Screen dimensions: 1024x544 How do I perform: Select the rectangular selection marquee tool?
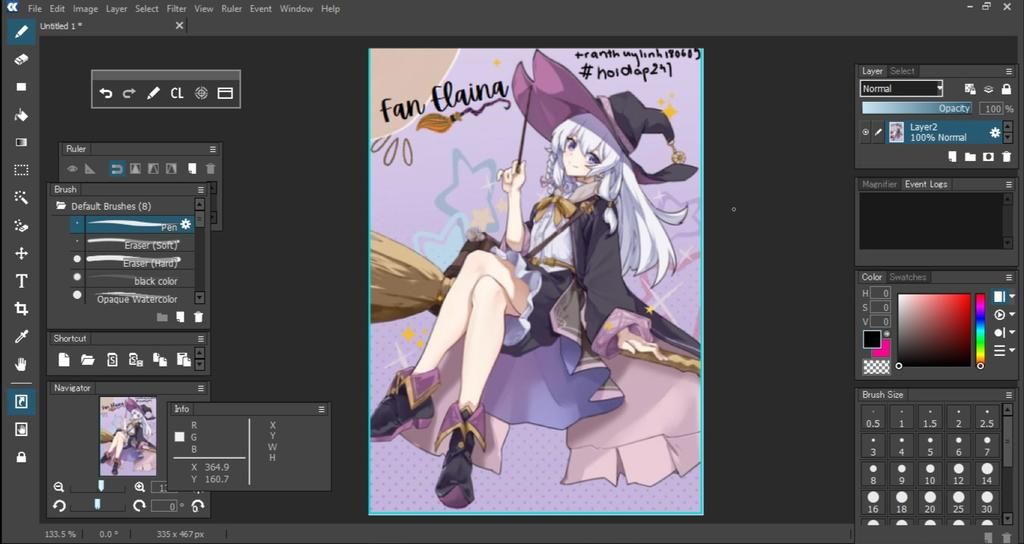coord(21,170)
